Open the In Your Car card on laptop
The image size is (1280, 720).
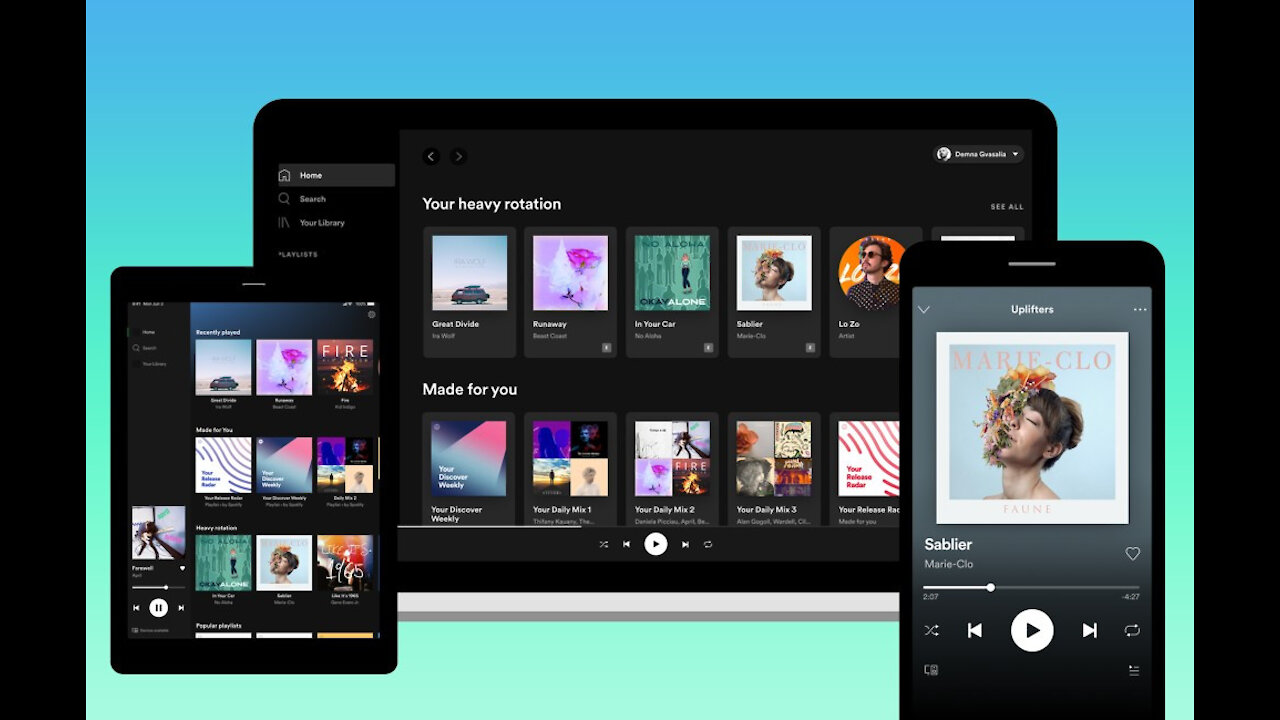click(x=672, y=292)
